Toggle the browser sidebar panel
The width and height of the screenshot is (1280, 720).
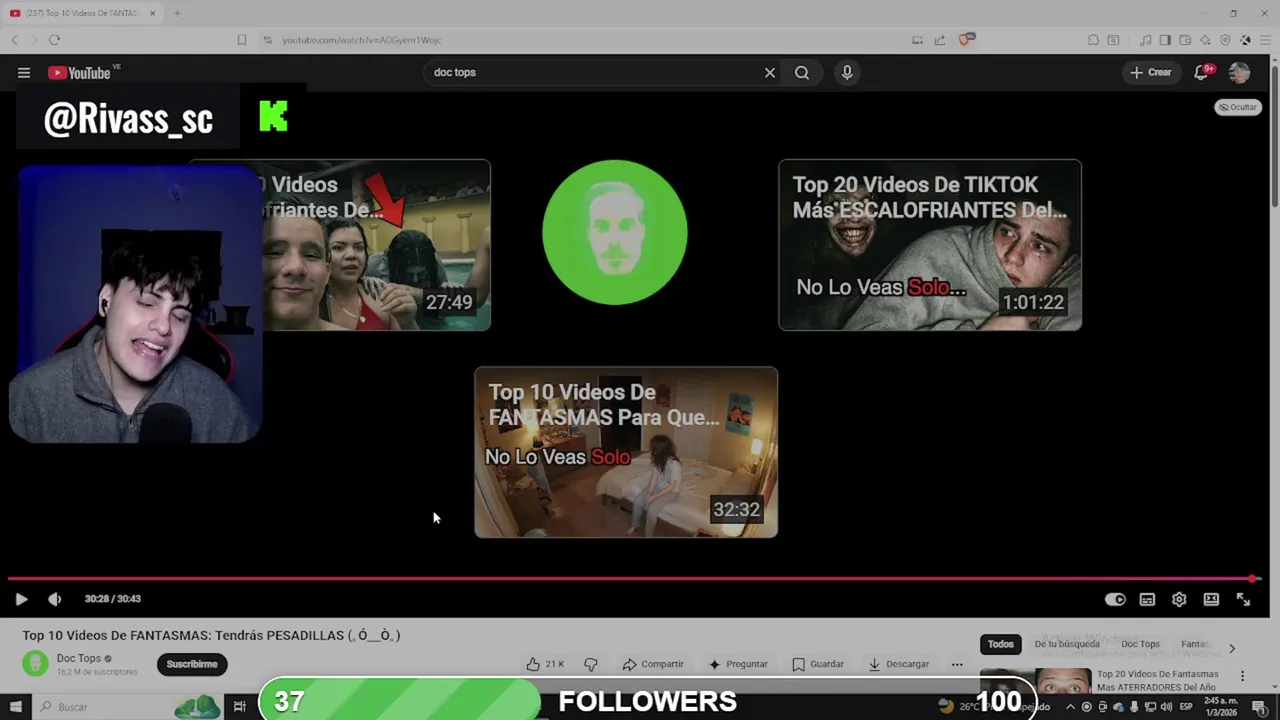pos(1165,40)
